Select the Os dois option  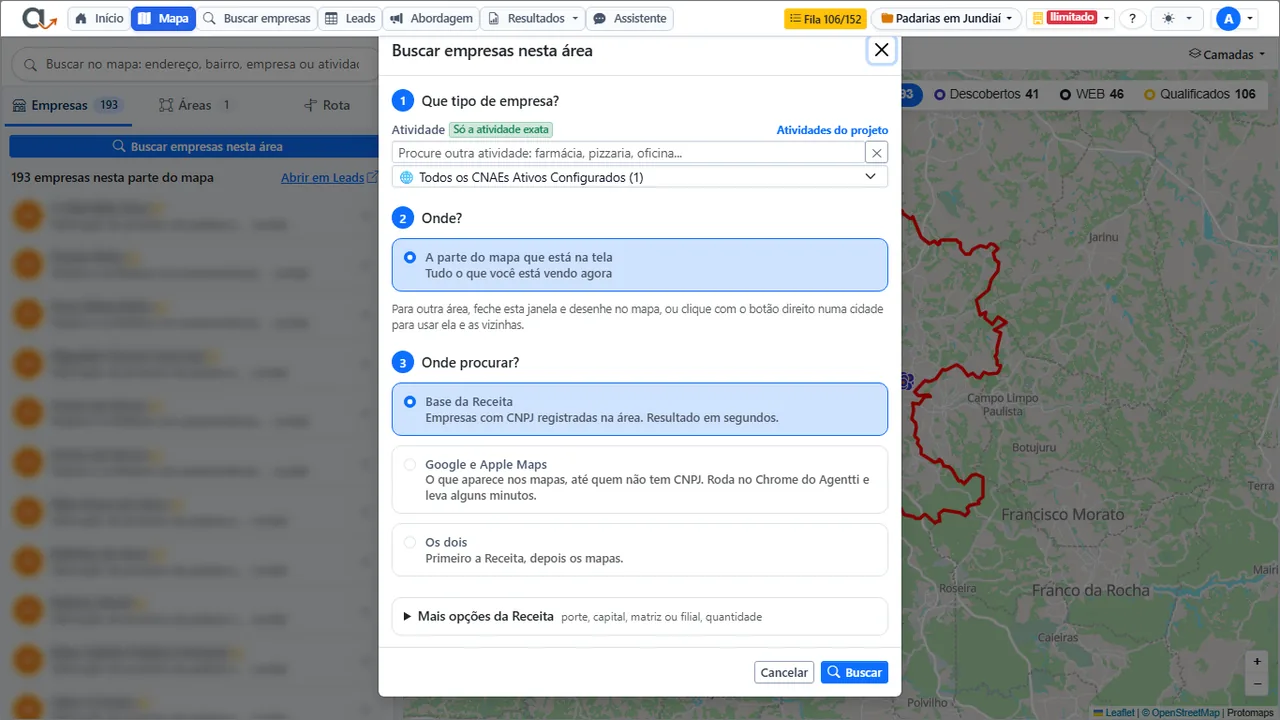640,550
